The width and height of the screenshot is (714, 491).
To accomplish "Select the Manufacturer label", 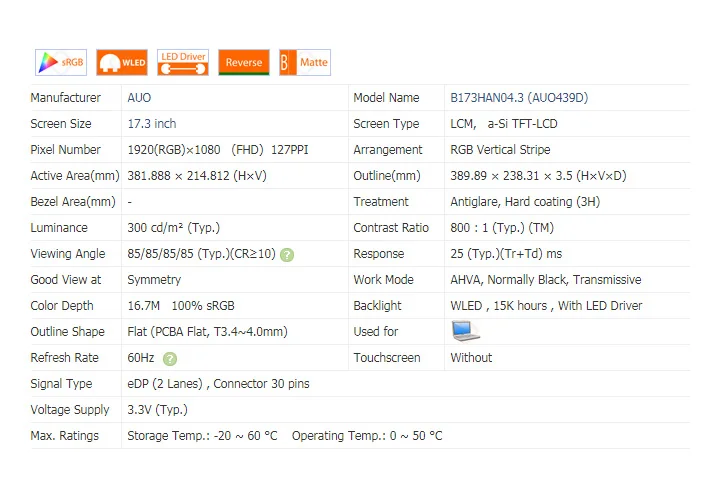I will [66, 98].
